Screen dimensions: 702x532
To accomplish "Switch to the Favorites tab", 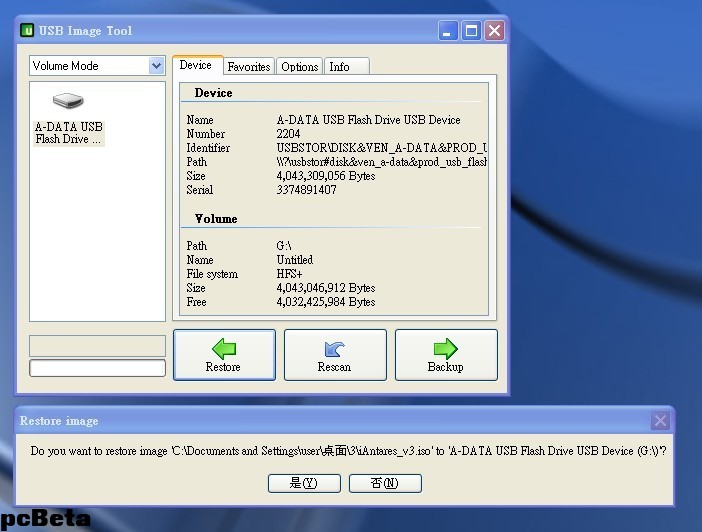I will [x=249, y=67].
